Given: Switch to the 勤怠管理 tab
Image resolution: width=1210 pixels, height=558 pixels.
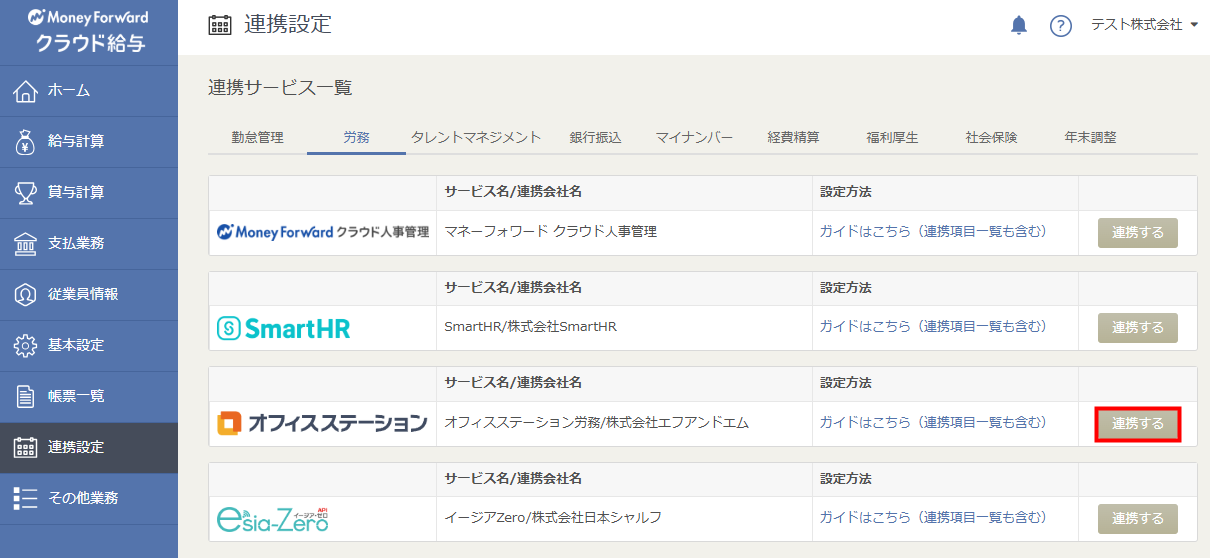Looking at the screenshot, I should coord(257,138).
